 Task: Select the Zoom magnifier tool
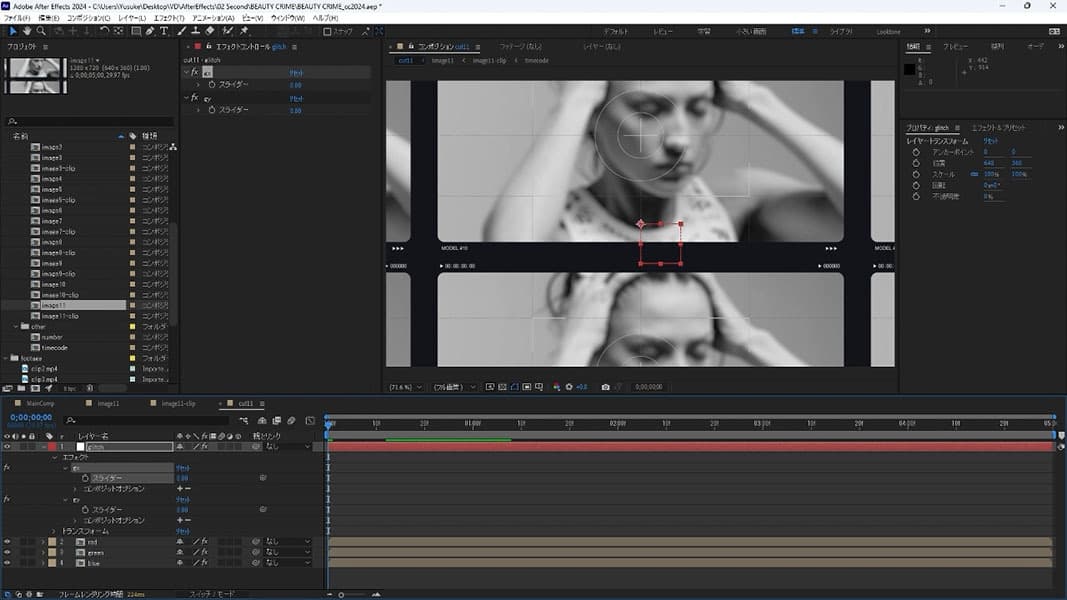(x=41, y=31)
